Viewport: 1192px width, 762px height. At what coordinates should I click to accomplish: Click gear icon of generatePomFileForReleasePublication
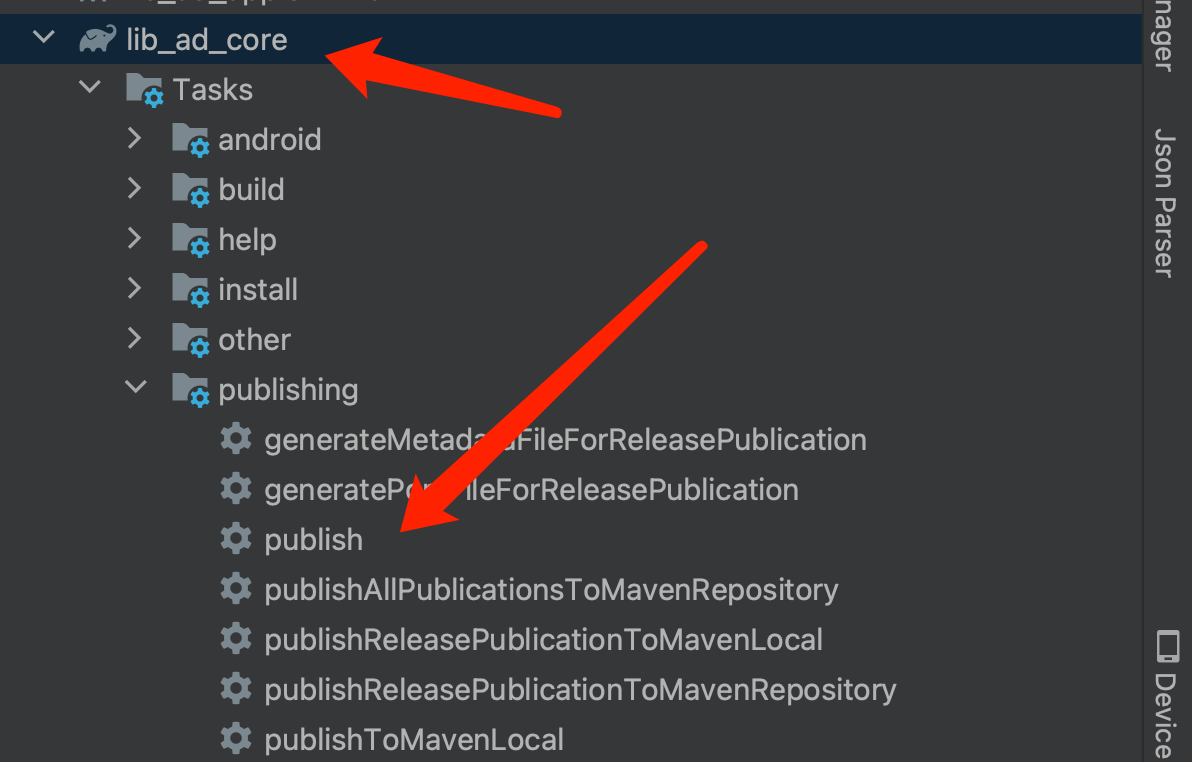[236, 488]
